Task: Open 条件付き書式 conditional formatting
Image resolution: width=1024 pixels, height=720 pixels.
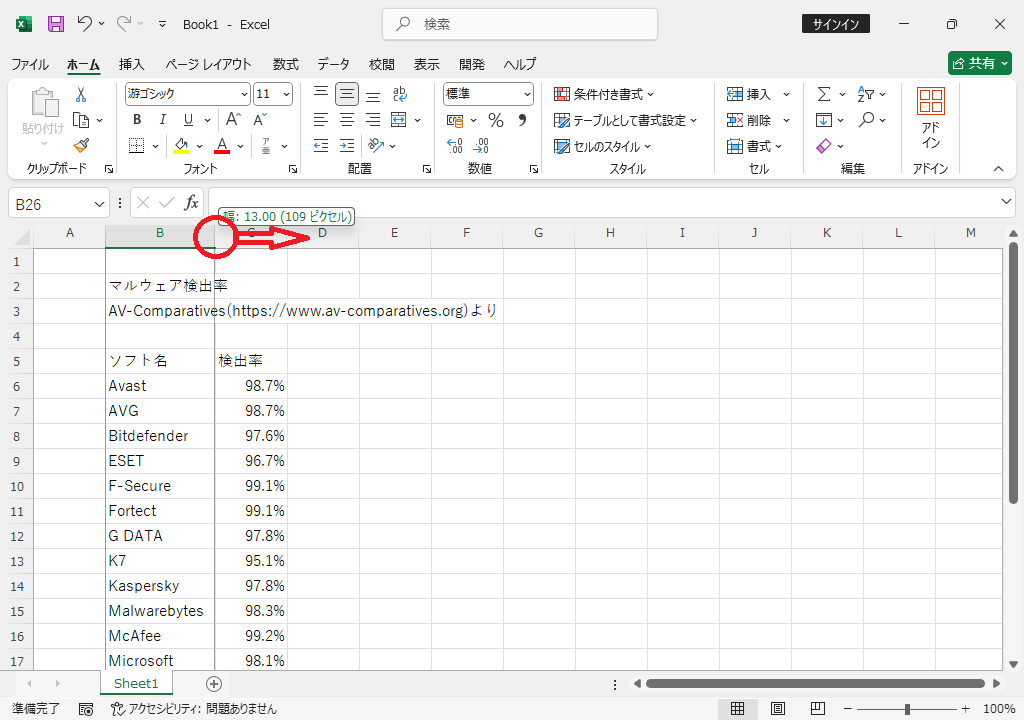Action: point(604,94)
